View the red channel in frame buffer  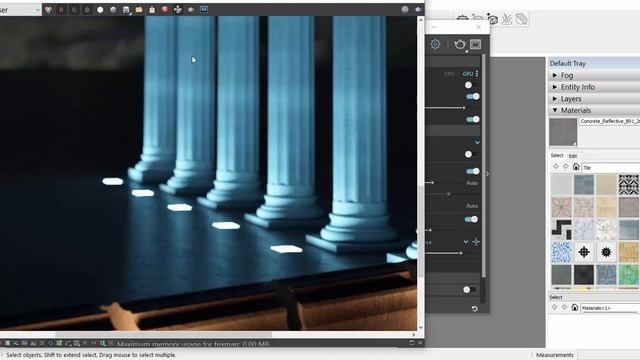(61, 9)
